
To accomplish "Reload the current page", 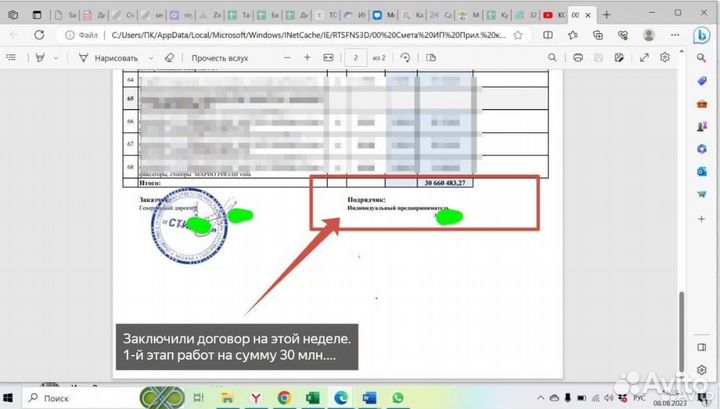I will point(39,35).
